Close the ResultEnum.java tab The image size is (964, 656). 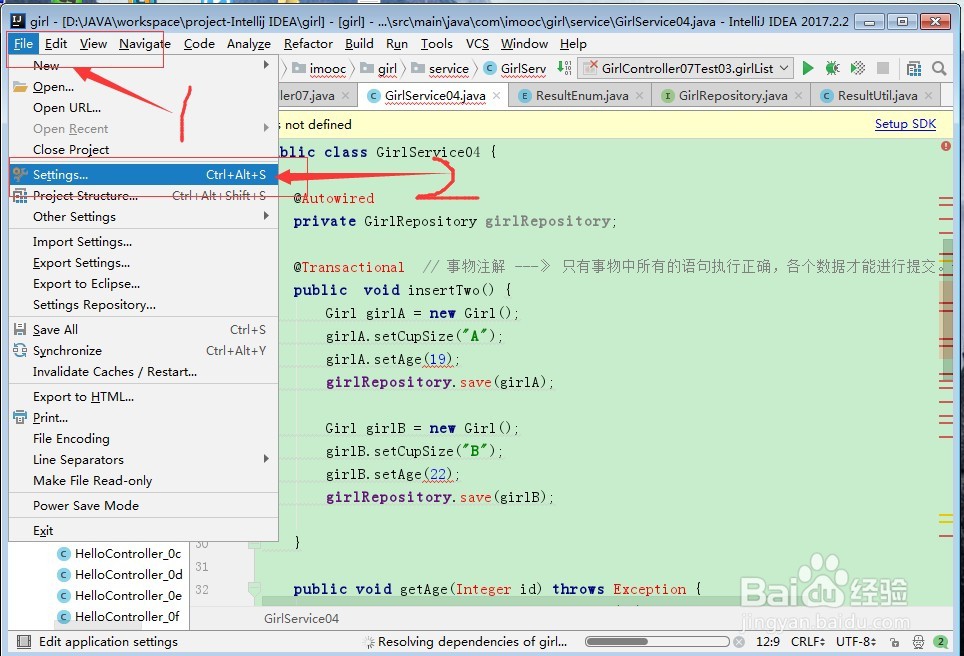[x=639, y=95]
